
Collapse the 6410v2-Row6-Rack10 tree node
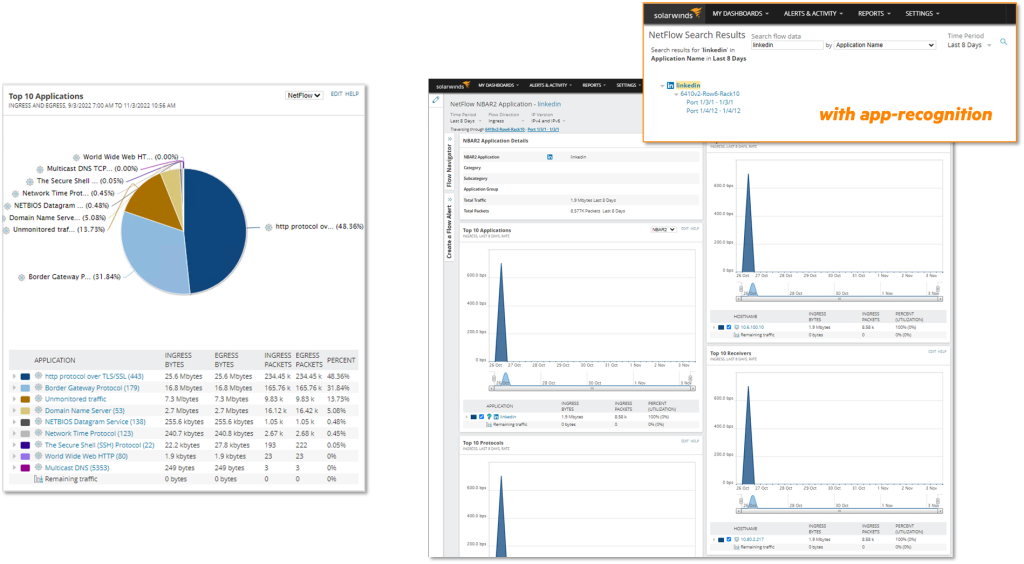[x=676, y=94]
